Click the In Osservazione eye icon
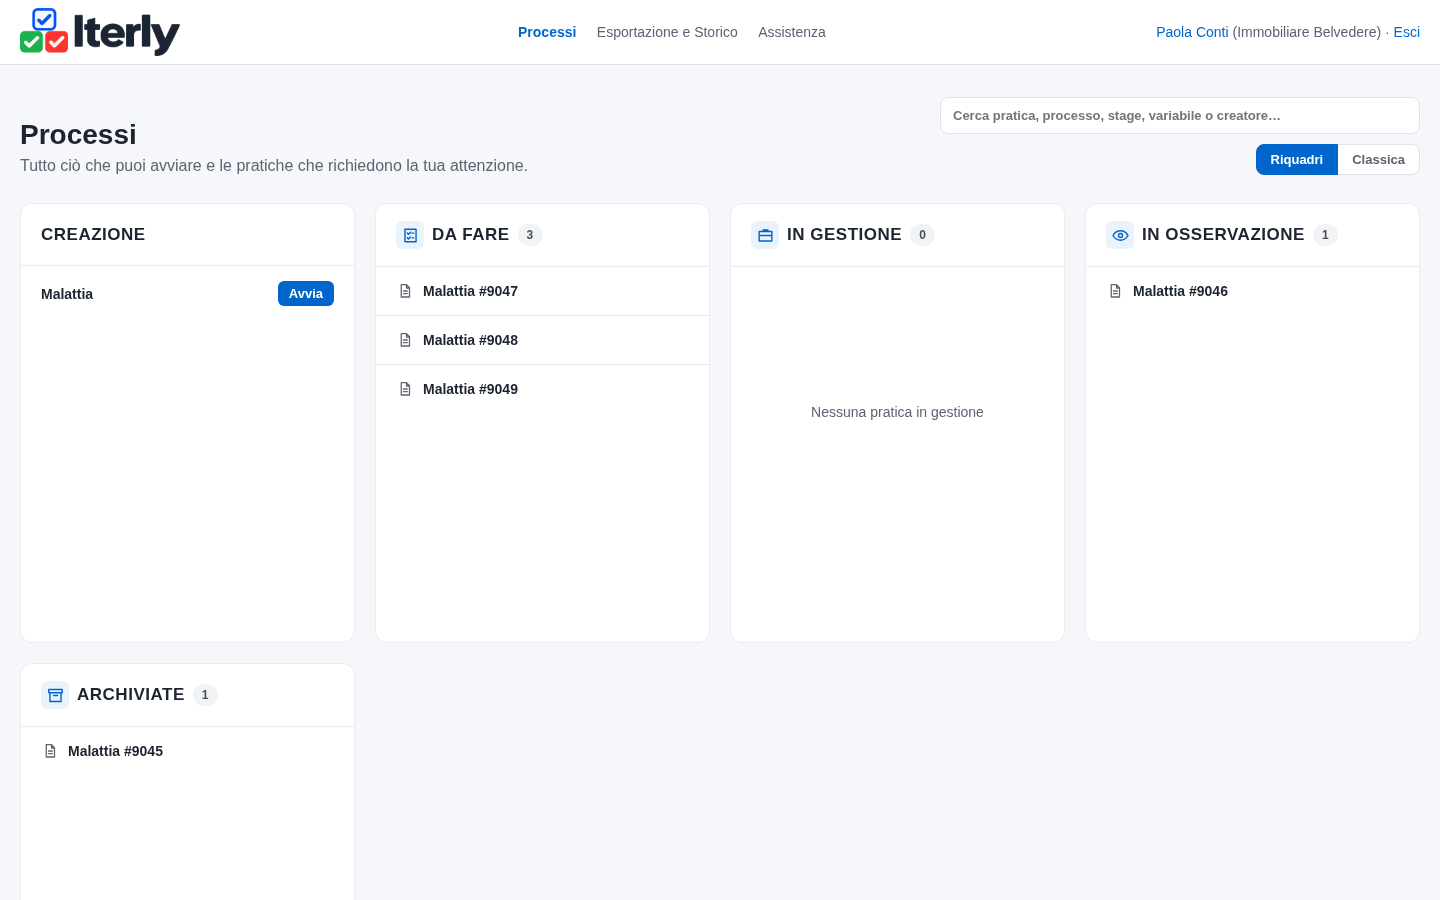The width and height of the screenshot is (1440, 900). [1120, 235]
